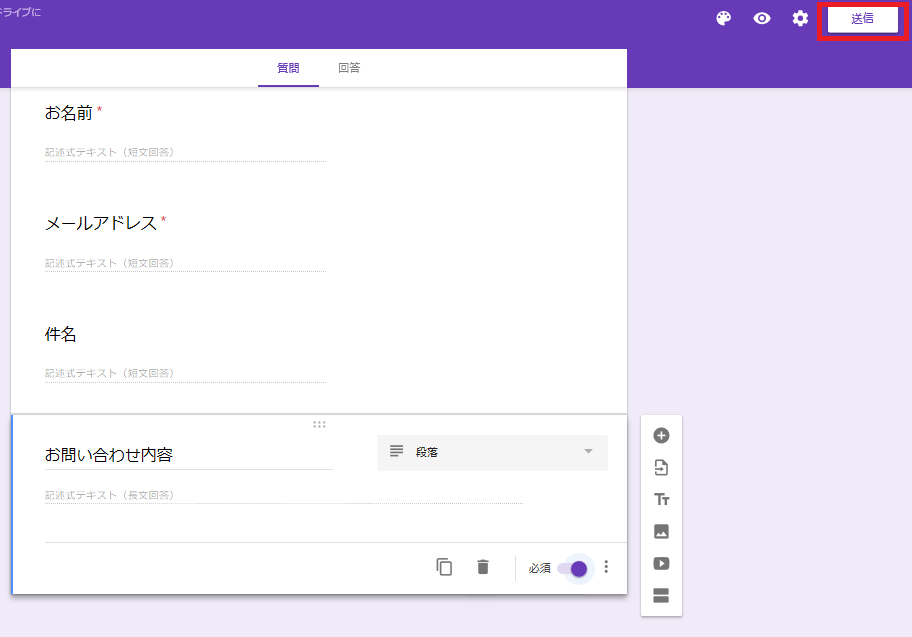Open the form settings gear
The image size is (912, 637).
tap(799, 18)
